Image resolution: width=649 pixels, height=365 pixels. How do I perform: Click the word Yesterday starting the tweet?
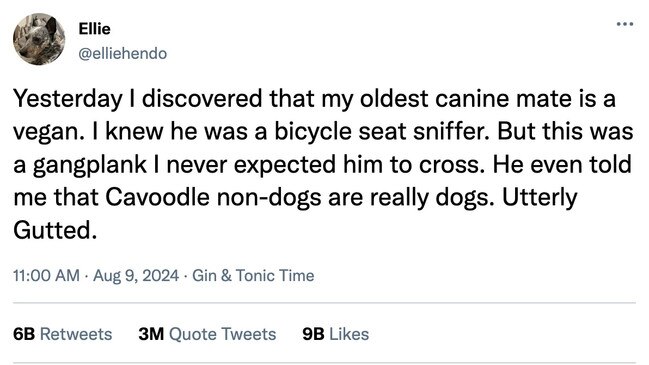coord(68,99)
